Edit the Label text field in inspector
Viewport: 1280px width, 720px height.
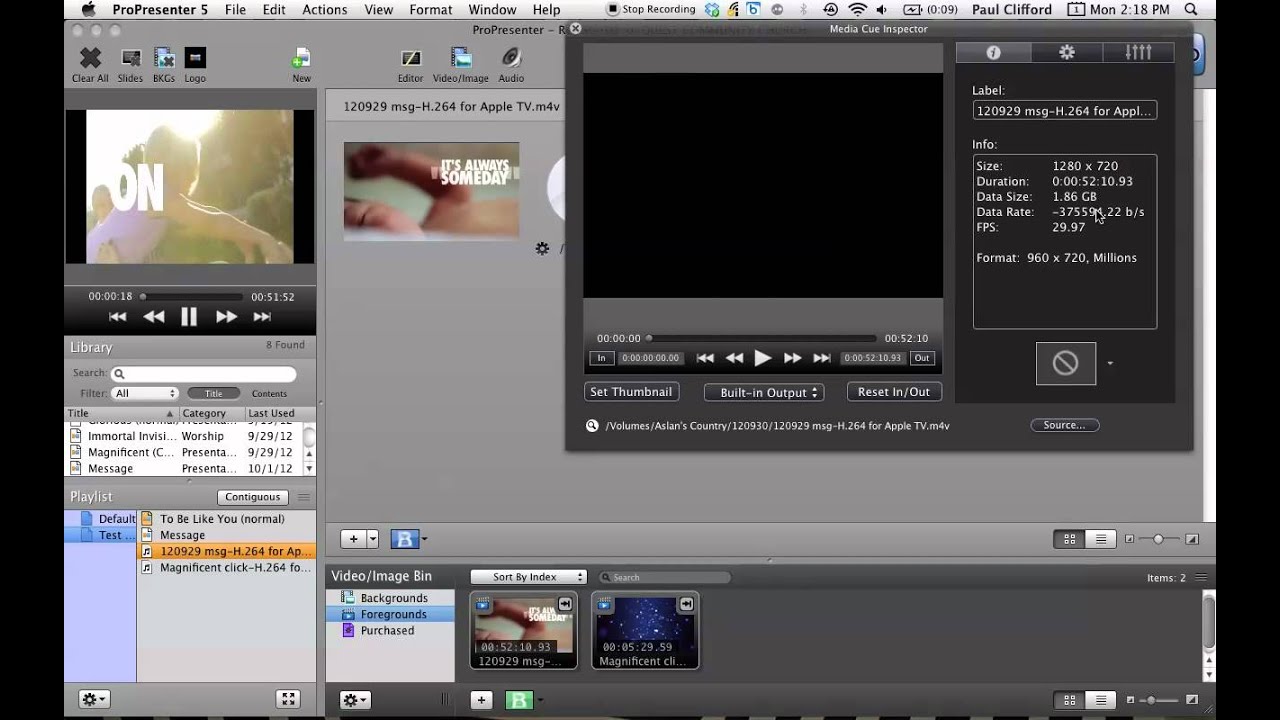1064,111
